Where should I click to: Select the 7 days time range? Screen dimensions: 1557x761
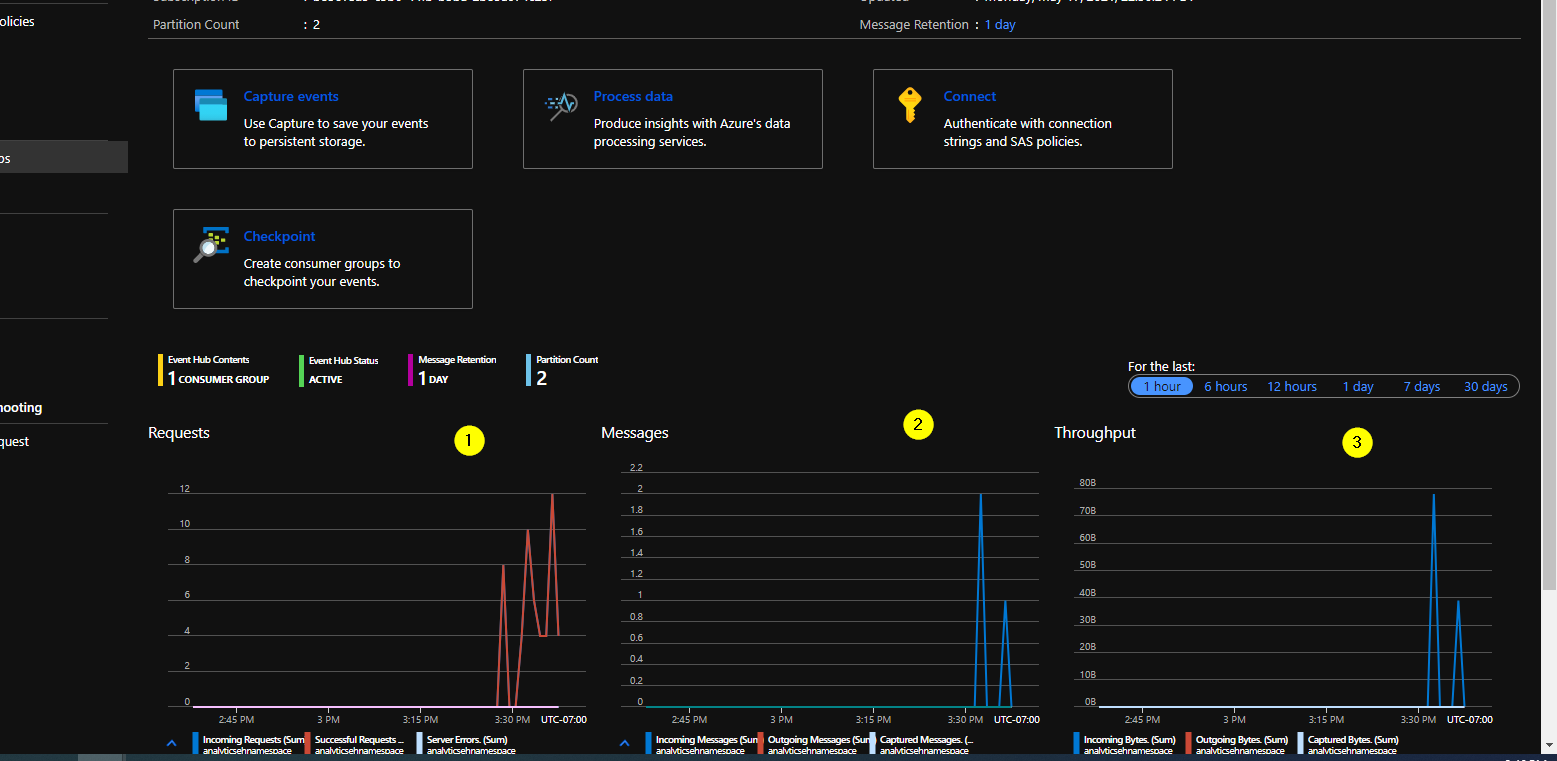point(1420,386)
